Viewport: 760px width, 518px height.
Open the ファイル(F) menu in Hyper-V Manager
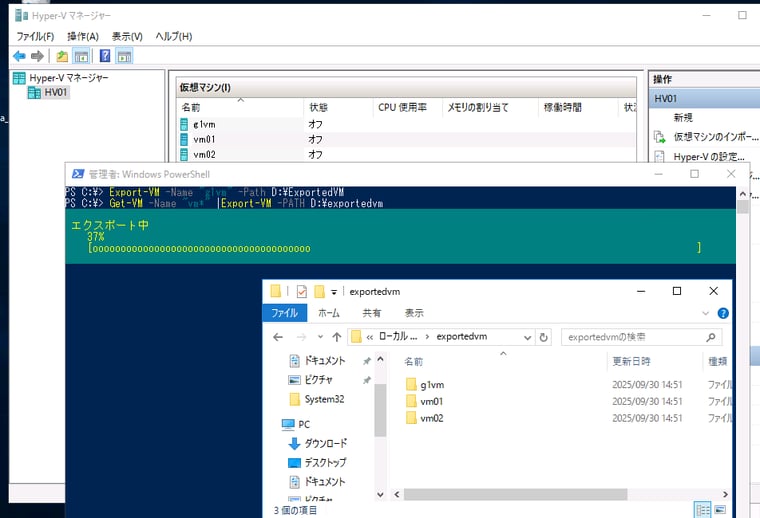tap(35, 36)
